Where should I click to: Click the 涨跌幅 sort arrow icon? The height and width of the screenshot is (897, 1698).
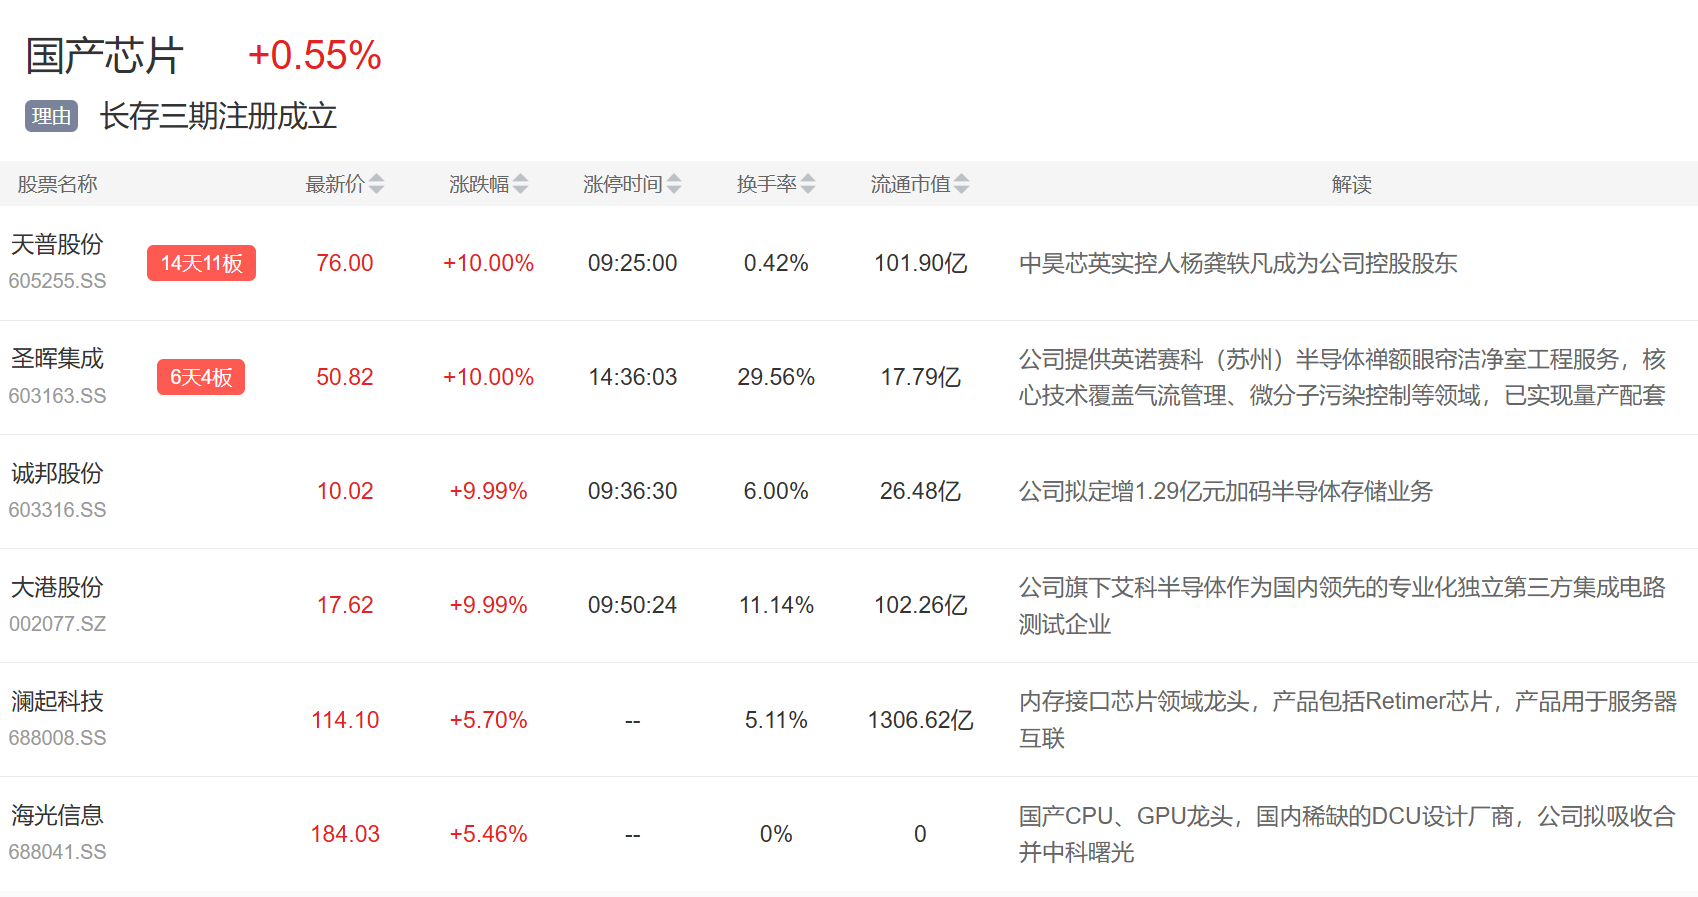coord(520,184)
